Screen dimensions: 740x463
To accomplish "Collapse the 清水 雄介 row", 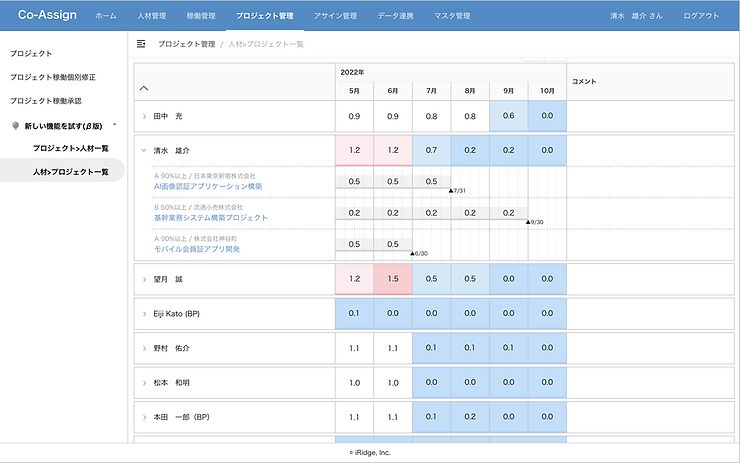I will click(x=144, y=151).
